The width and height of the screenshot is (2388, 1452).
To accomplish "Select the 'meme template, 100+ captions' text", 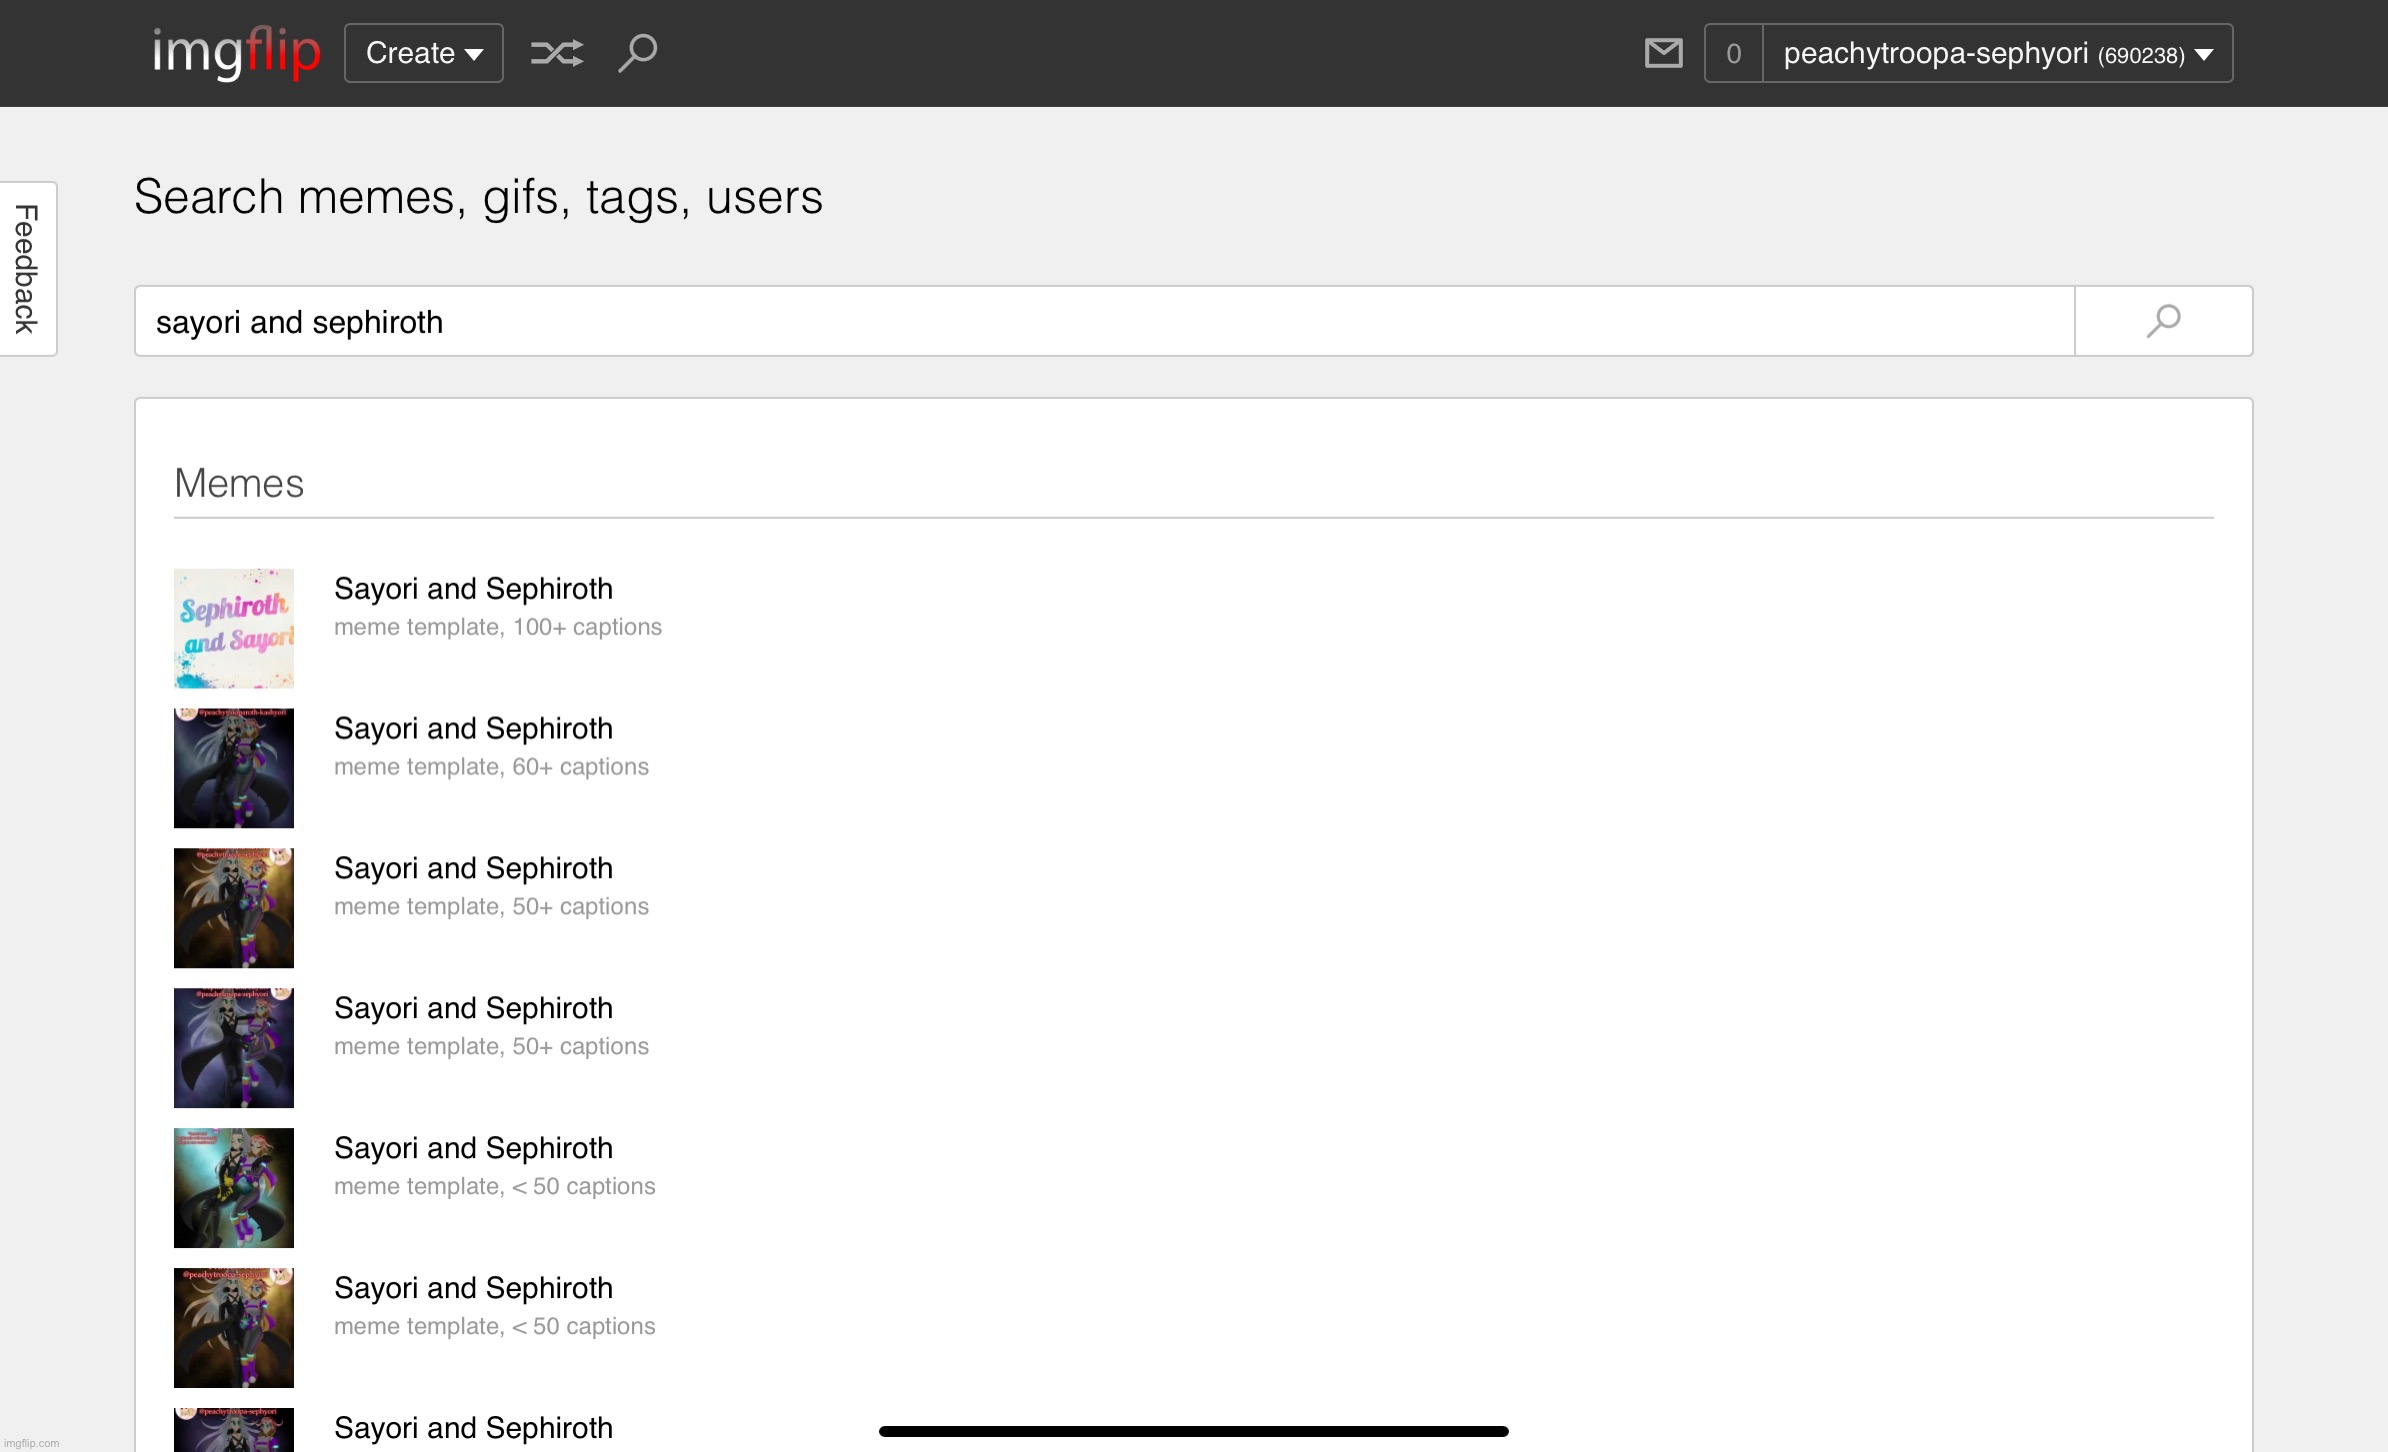I will tap(498, 627).
